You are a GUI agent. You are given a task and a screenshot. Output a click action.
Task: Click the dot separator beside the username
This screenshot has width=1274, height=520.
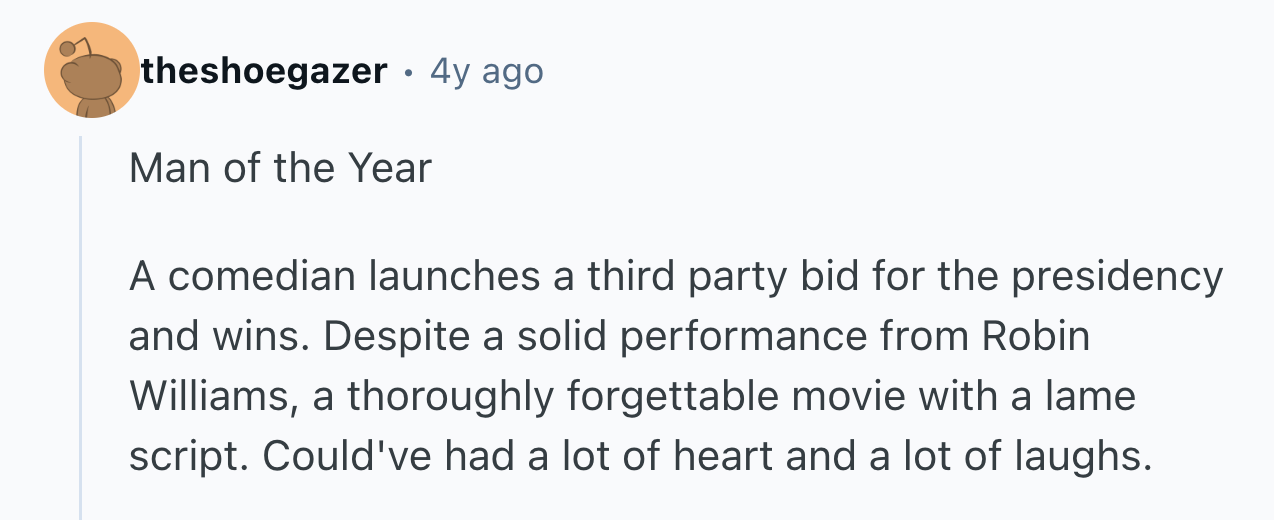pyautogui.click(x=408, y=72)
